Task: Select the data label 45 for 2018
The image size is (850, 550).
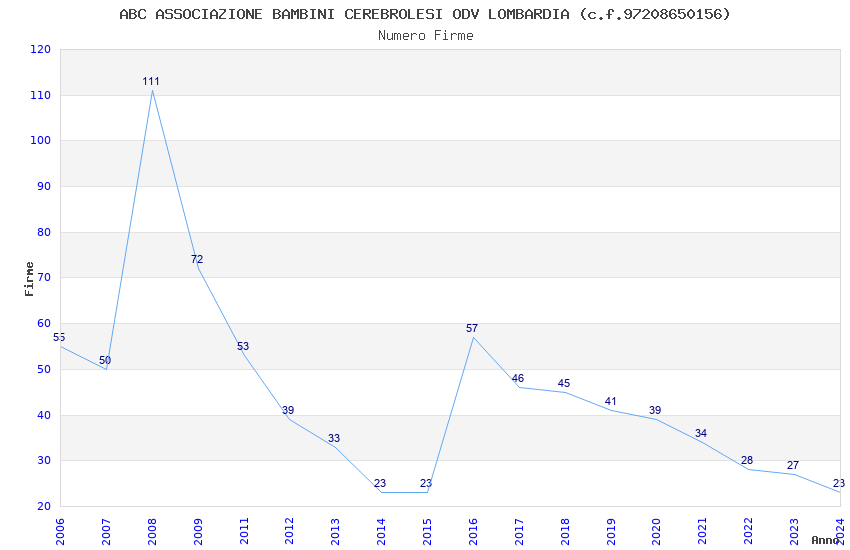Action: point(564,384)
